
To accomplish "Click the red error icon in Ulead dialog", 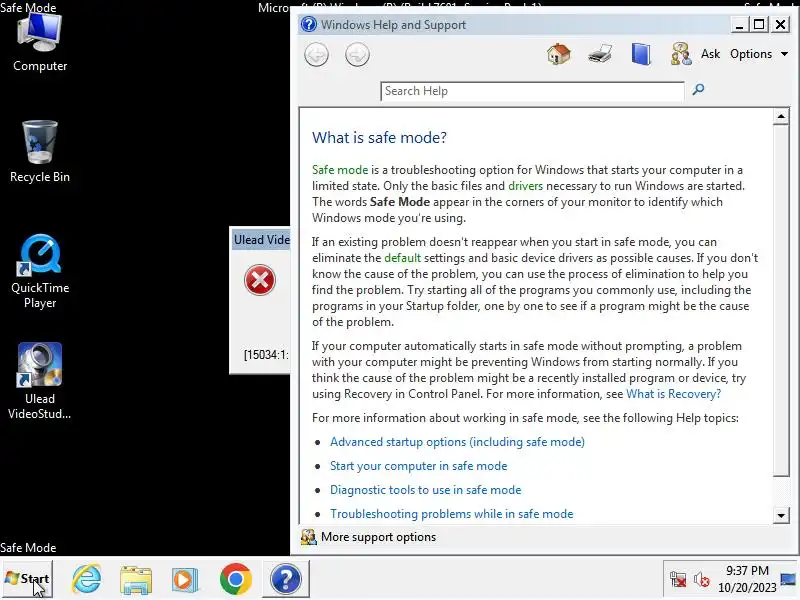I will tap(260, 280).
